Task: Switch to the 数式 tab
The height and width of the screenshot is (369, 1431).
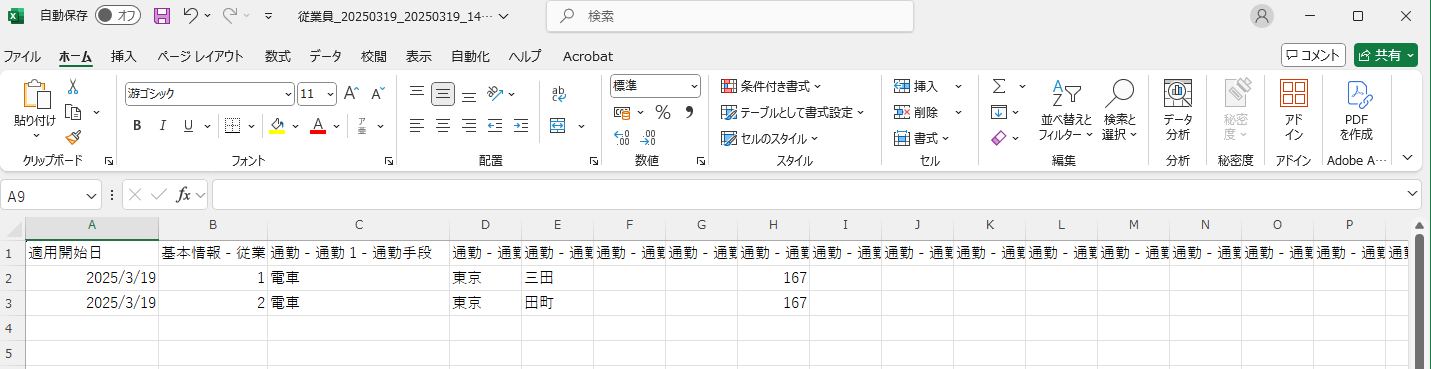Action: click(278, 56)
